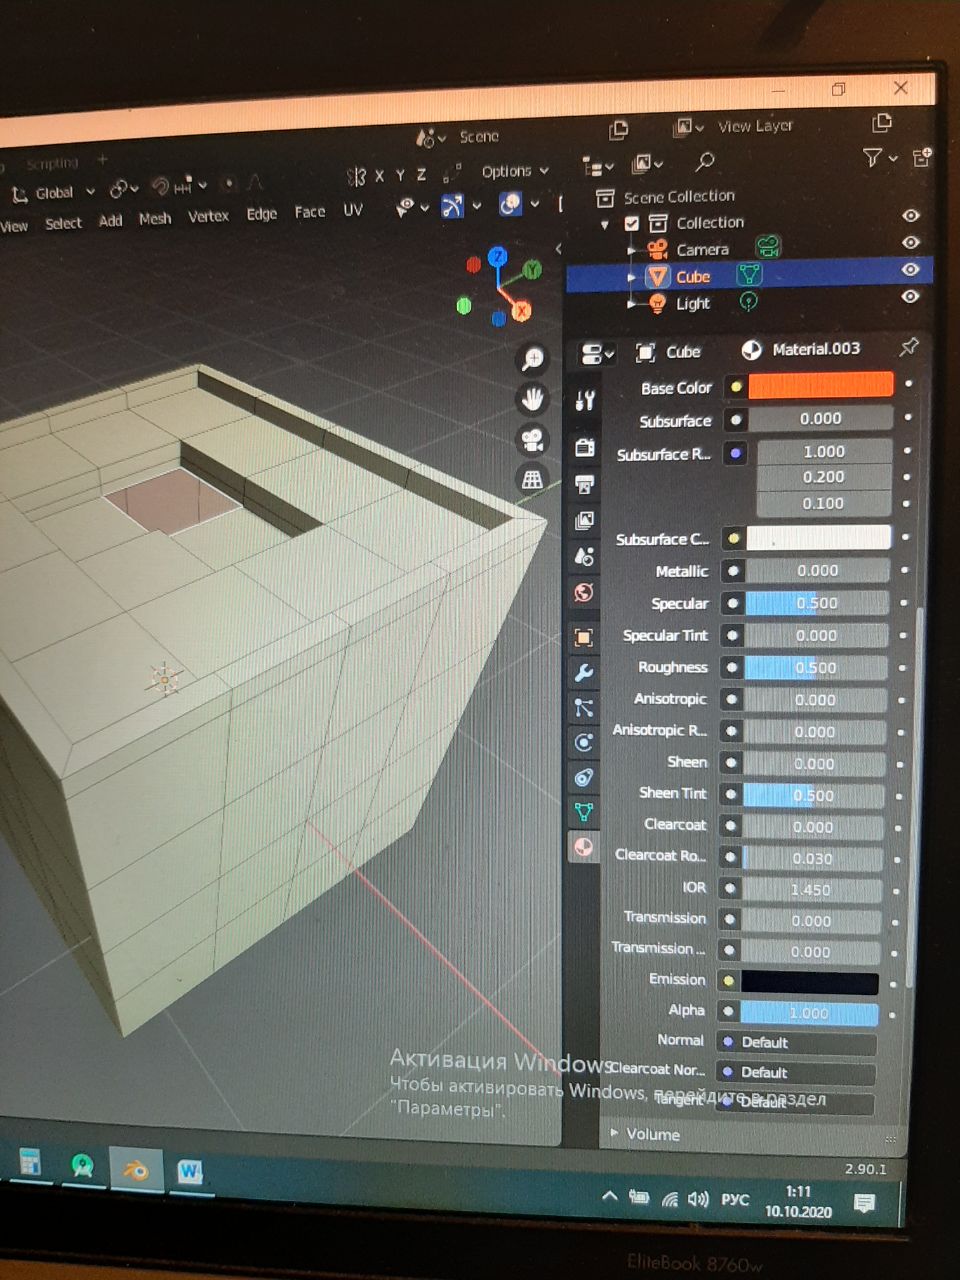960x1280 pixels.
Task: Click the Z axis on navigation gizmo
Action: pos(497,258)
